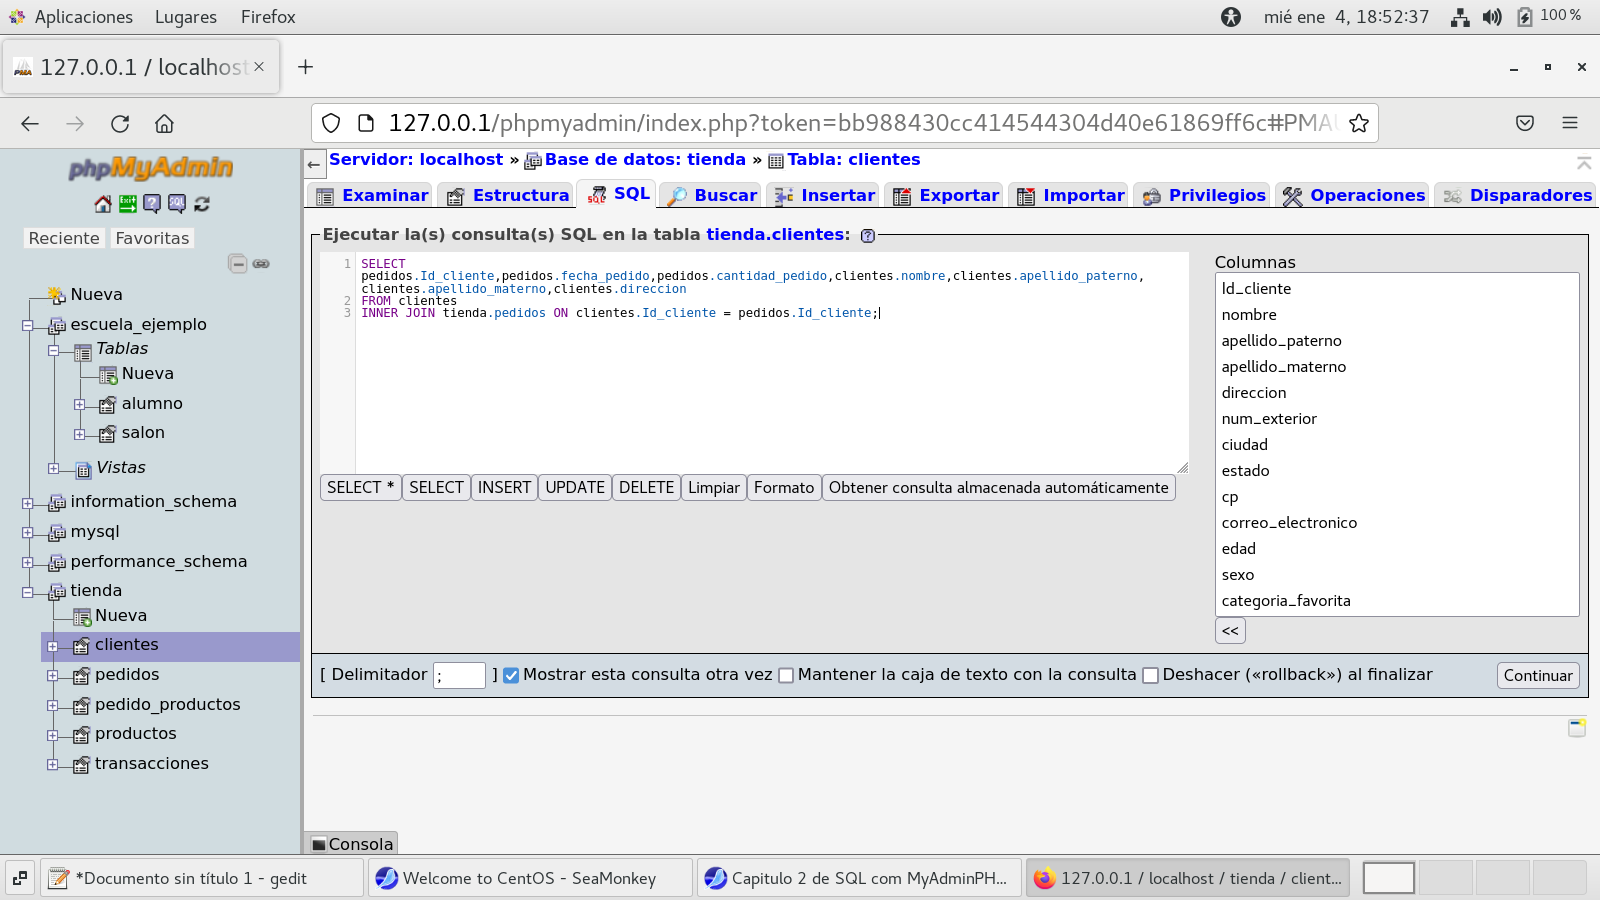Screen dimensions: 1600x900
Task: Click the Formato button
Action: click(783, 488)
